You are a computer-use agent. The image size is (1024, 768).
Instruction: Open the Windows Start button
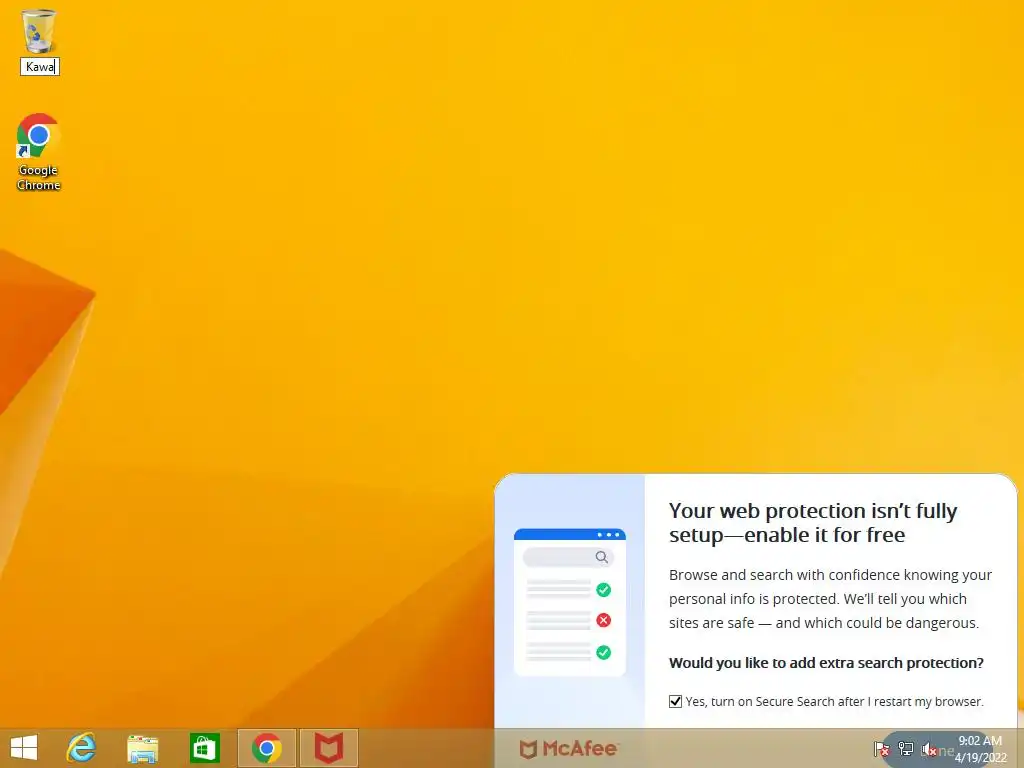pyautogui.click(x=24, y=748)
